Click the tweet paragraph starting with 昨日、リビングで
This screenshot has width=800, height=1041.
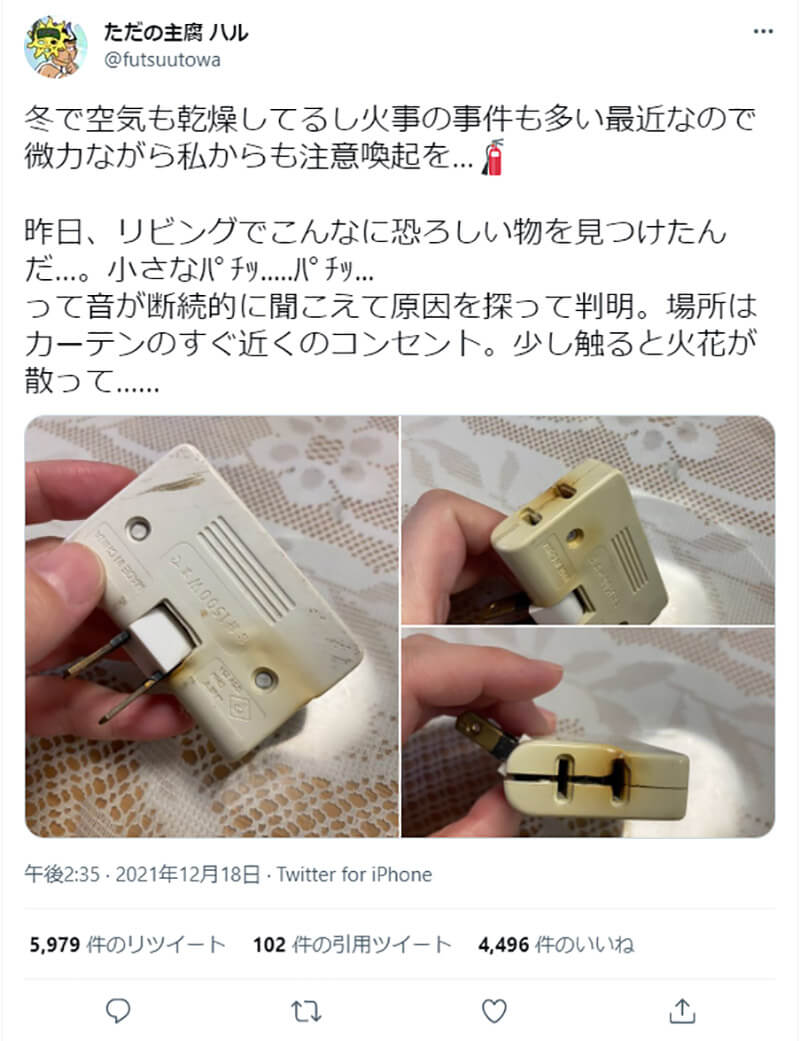coord(390,306)
